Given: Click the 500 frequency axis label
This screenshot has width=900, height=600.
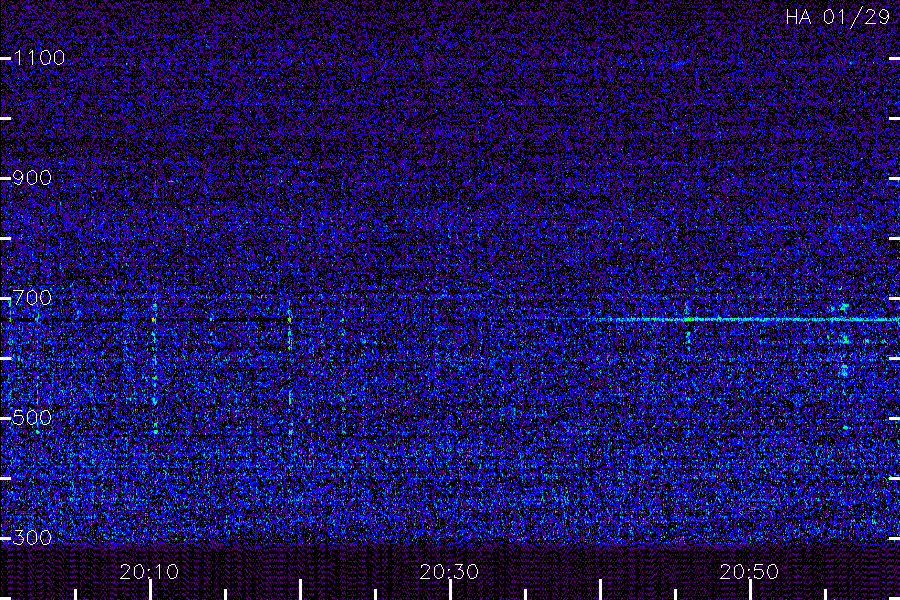Looking at the screenshot, I should 32,417.
